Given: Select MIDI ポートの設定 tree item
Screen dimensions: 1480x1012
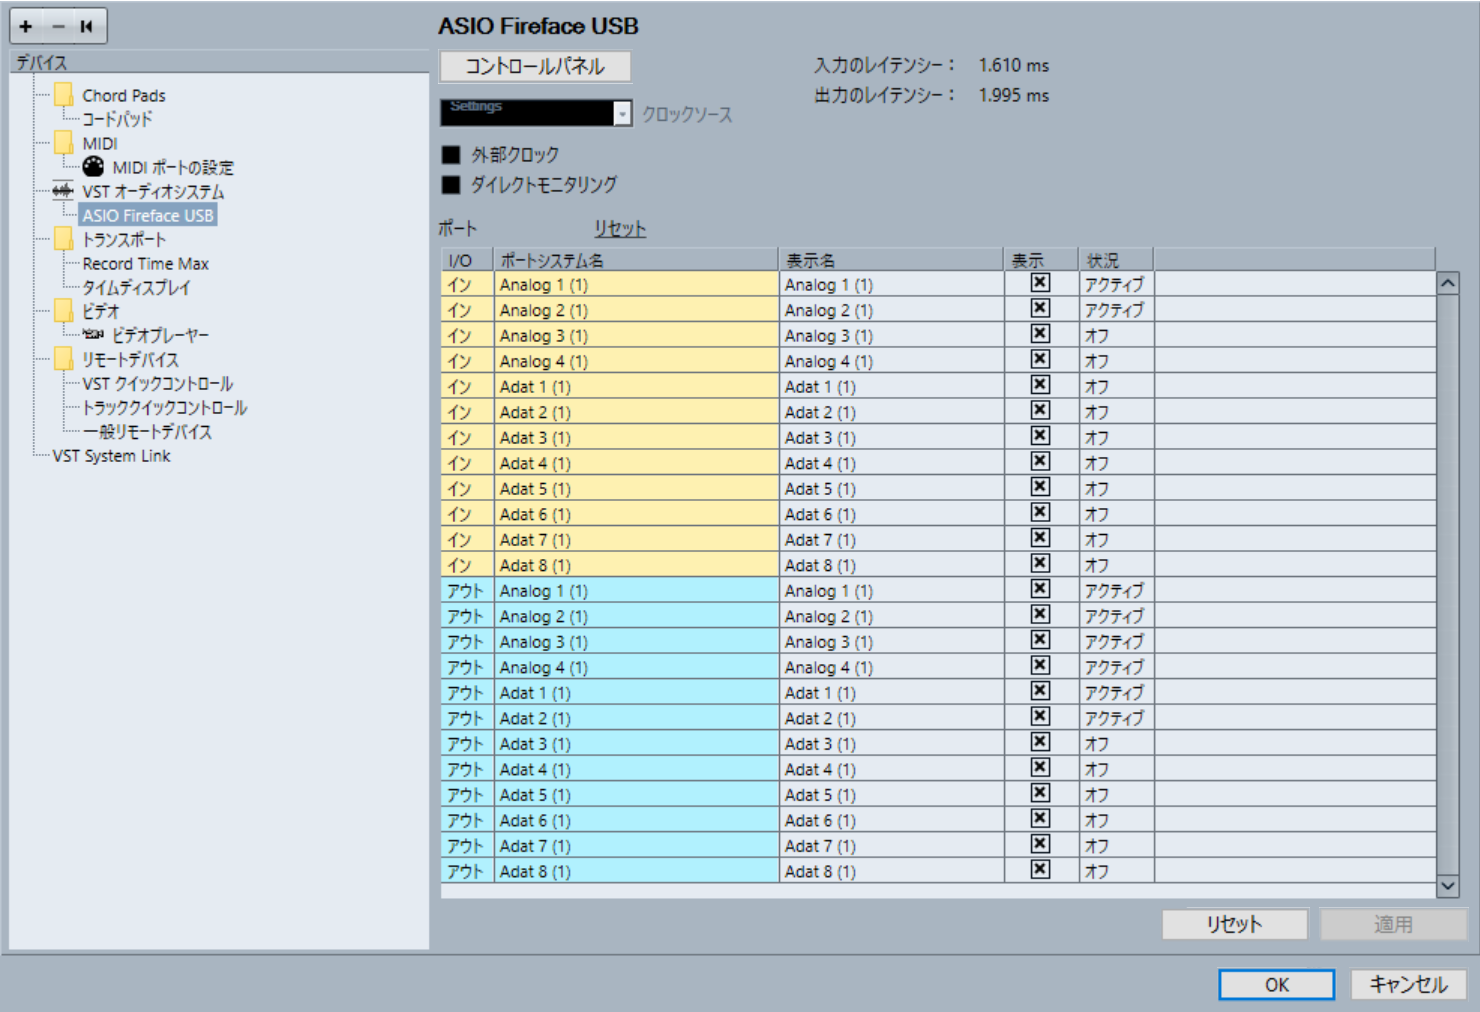Looking at the screenshot, I should (173, 167).
